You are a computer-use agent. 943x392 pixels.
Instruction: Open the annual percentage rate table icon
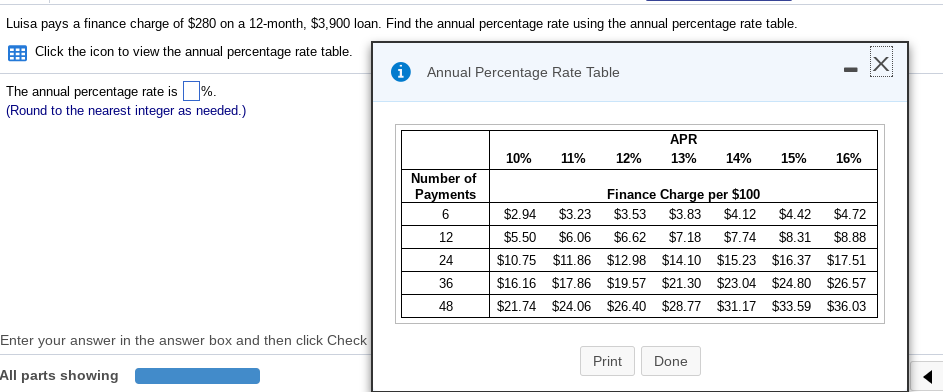click(17, 53)
